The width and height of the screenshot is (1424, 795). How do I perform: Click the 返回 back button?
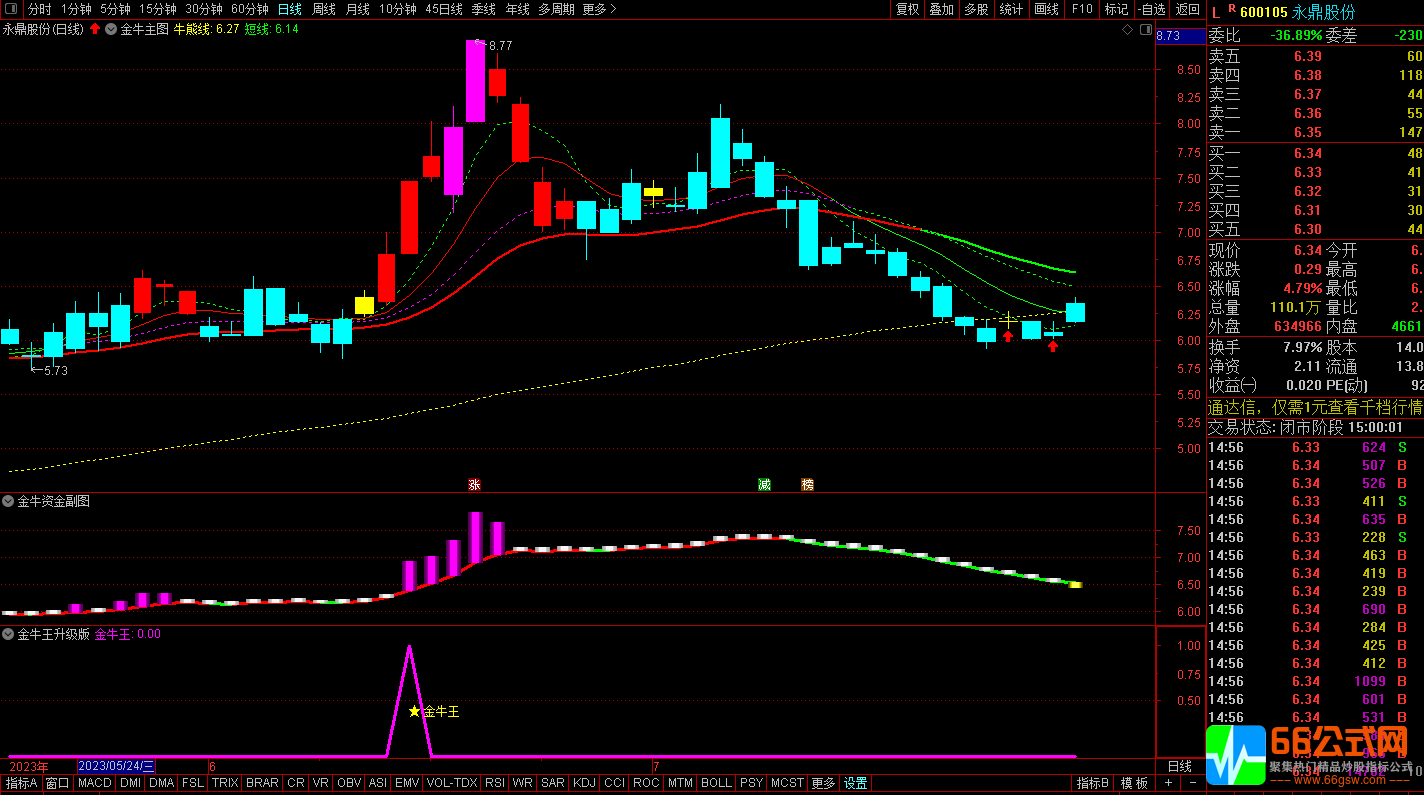coord(1188,9)
